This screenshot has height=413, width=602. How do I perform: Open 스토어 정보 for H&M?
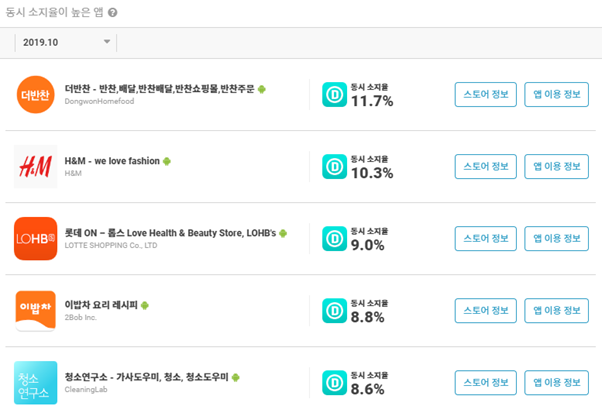coord(486,167)
